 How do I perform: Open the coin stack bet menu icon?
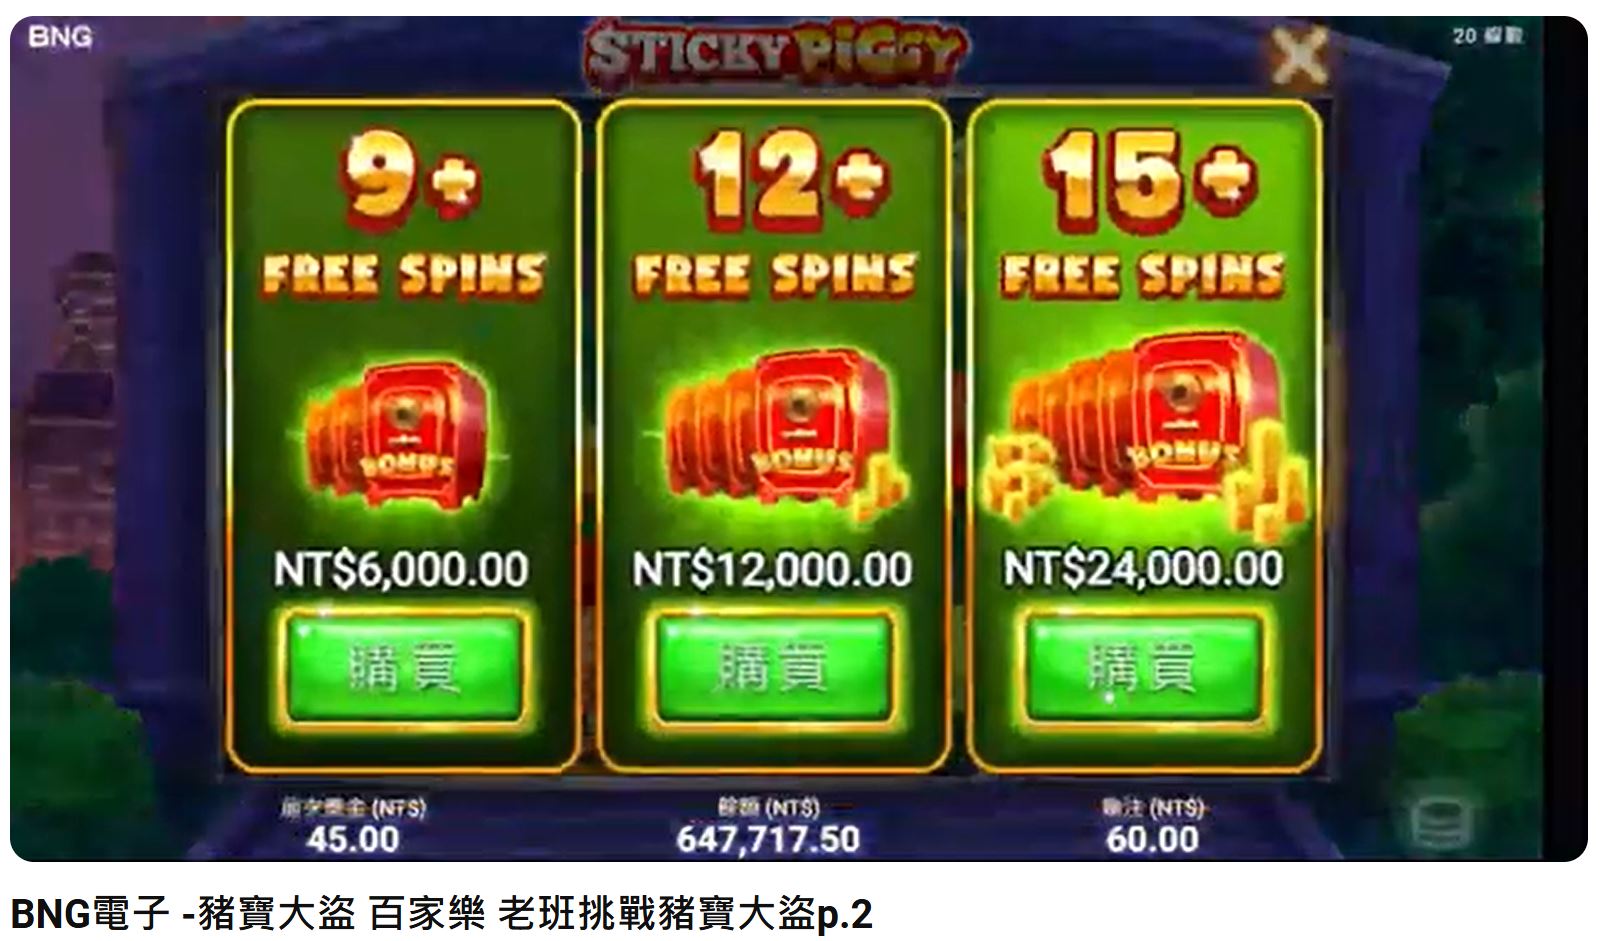tap(1438, 823)
